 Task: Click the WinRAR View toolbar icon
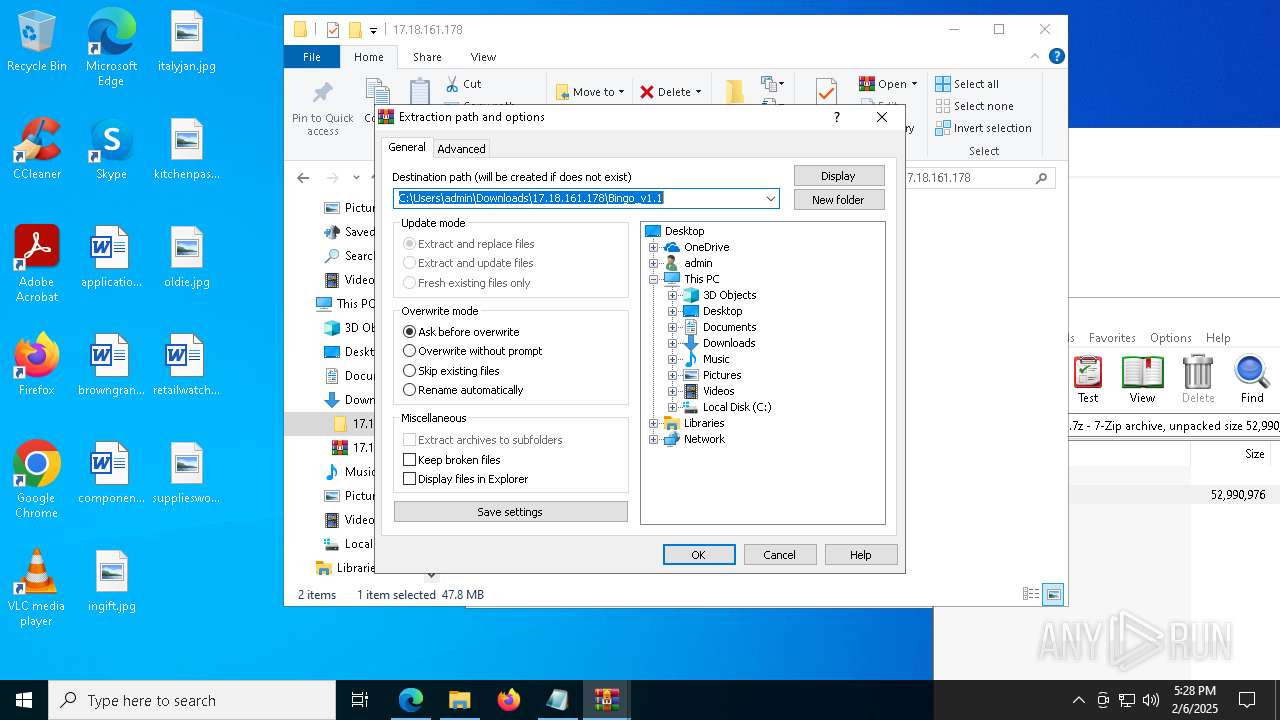click(x=1142, y=379)
